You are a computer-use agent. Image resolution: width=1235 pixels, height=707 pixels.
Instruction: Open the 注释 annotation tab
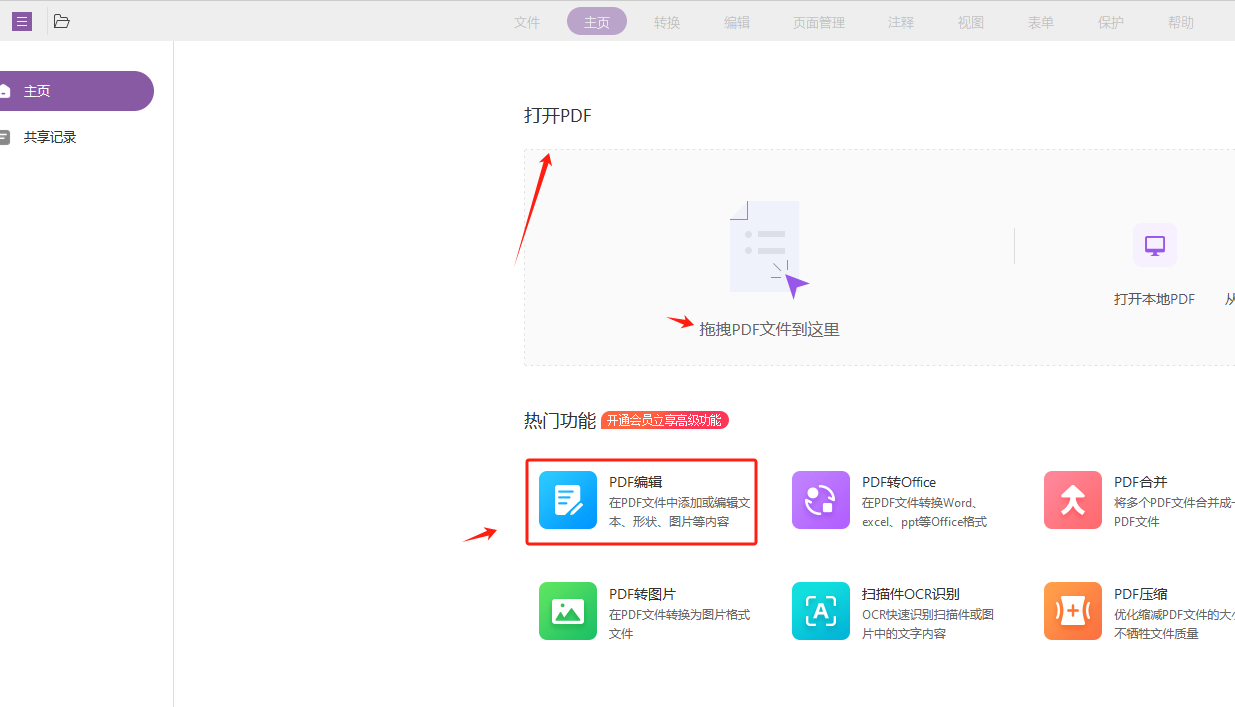pos(900,21)
